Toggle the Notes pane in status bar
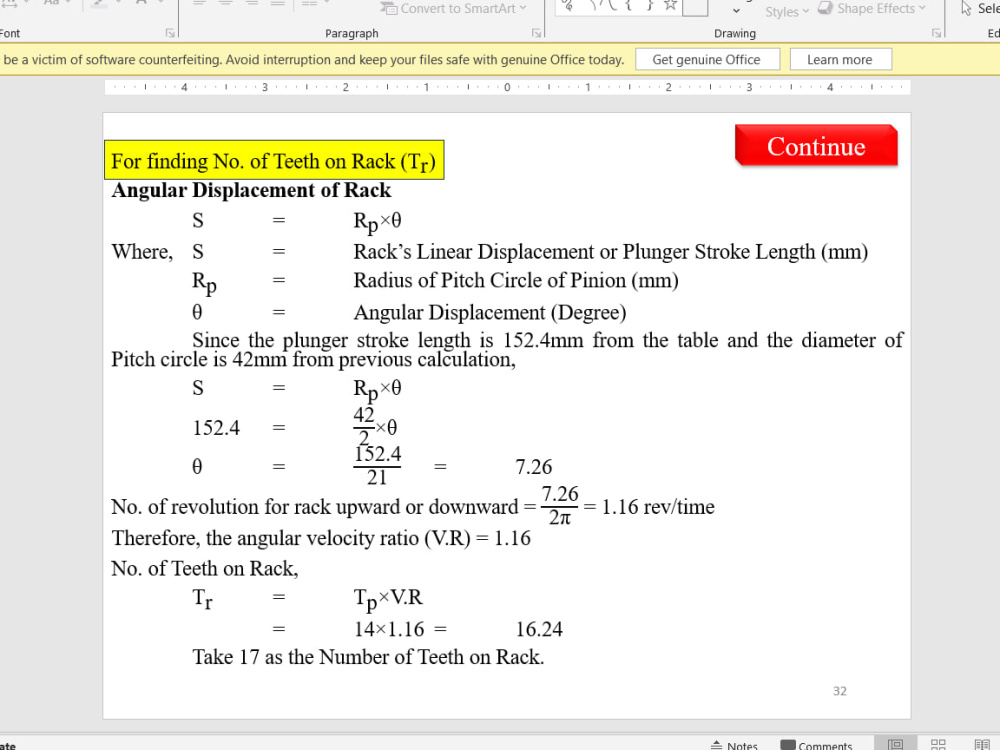This screenshot has height=750, width=1000. tap(733, 745)
